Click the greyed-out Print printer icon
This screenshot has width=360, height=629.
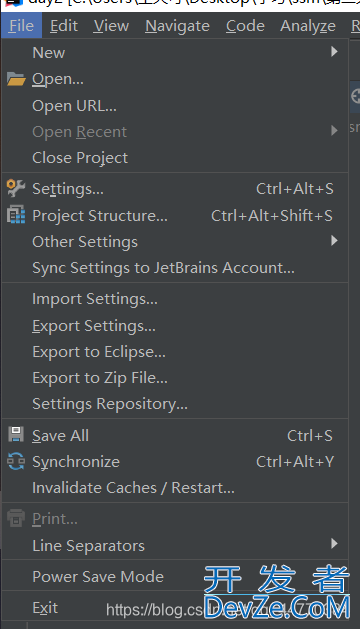(16, 519)
